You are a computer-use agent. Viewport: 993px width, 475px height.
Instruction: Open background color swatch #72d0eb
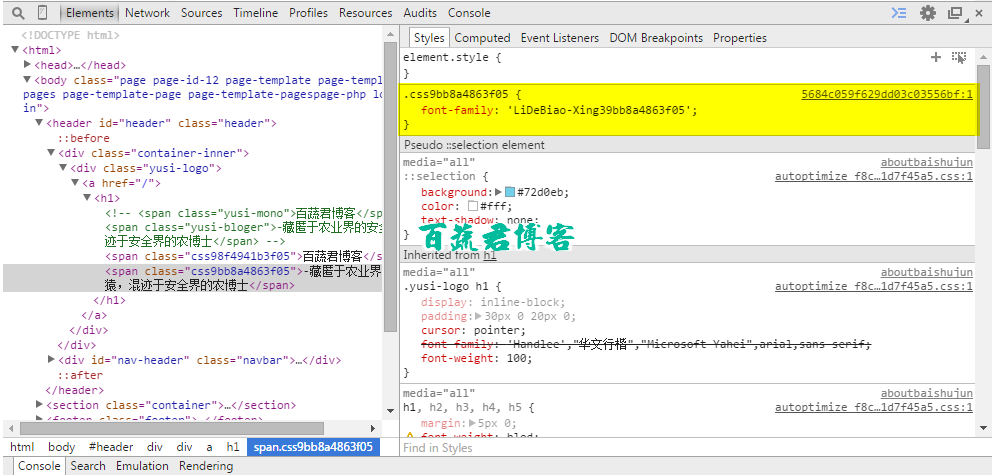(x=510, y=192)
